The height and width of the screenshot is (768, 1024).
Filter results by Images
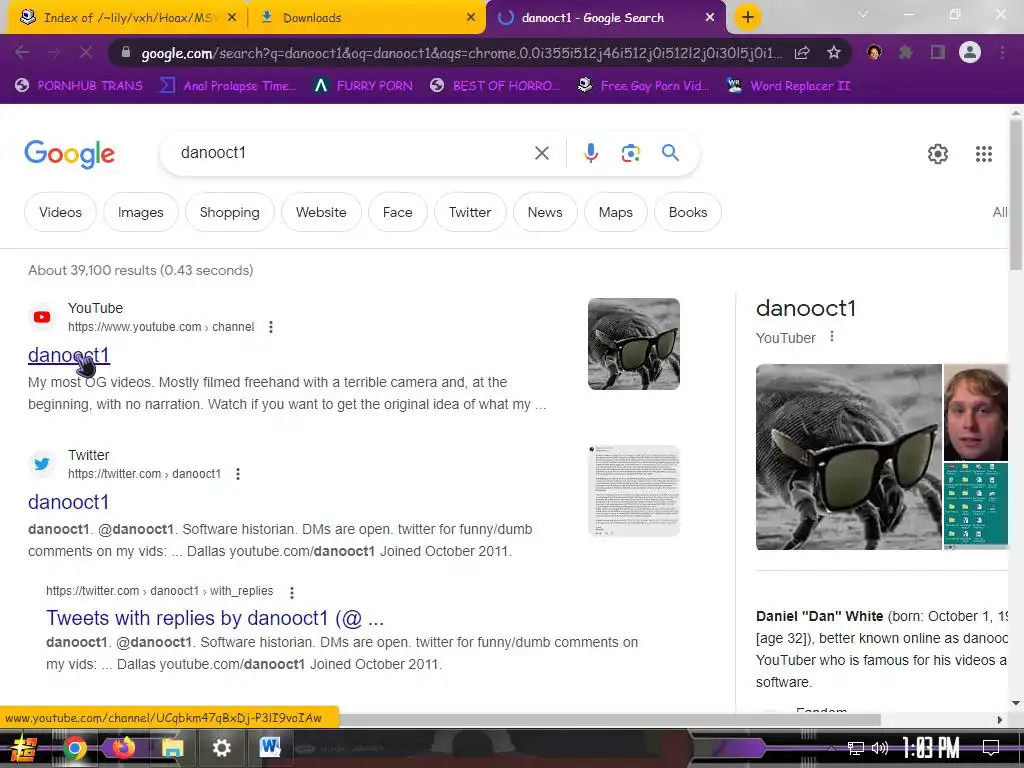pos(140,212)
